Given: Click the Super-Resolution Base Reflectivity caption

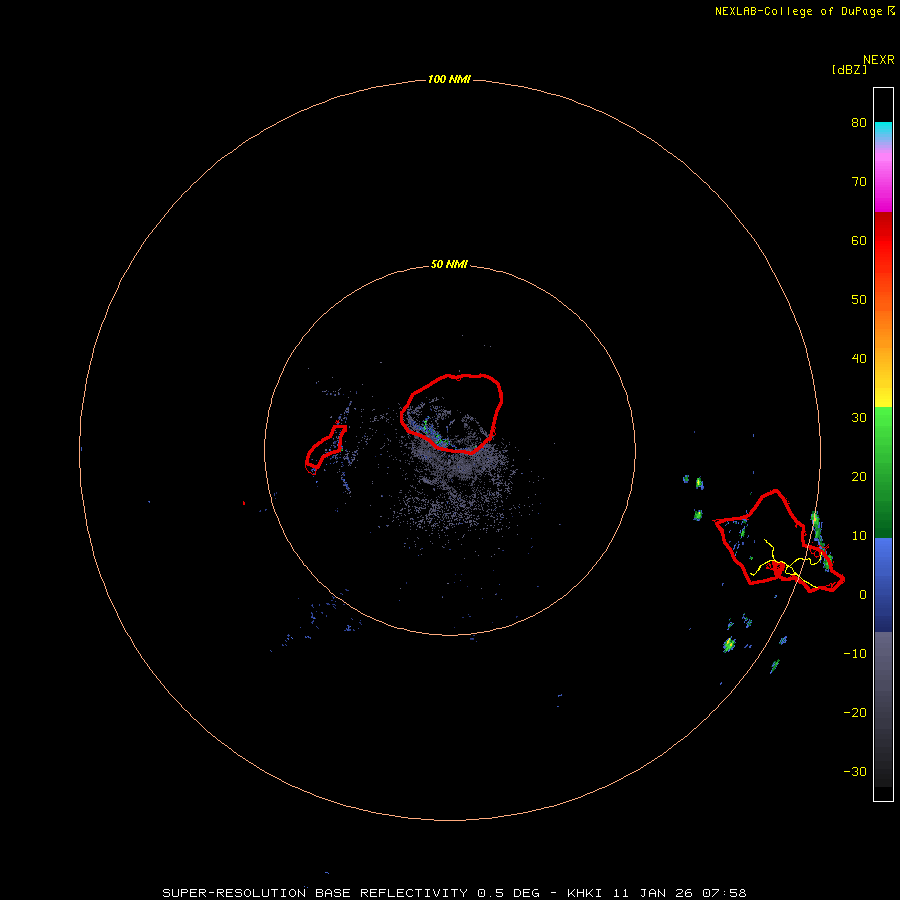Looking at the screenshot, I should 454,893.
